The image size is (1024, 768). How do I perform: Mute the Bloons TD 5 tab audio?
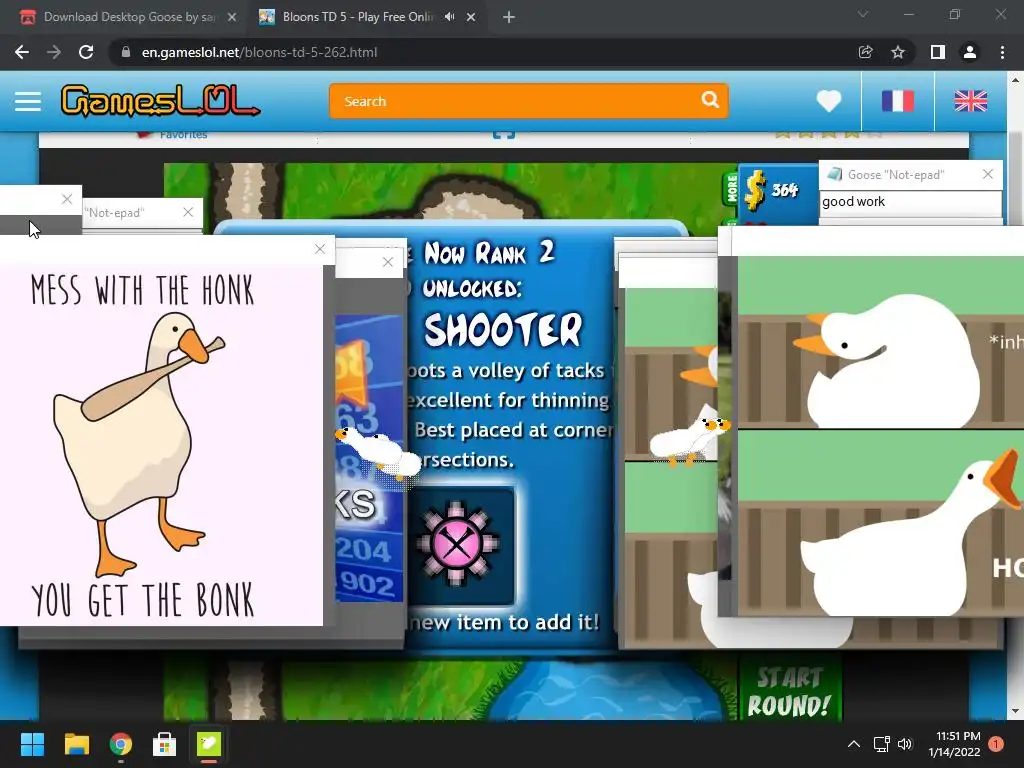pos(449,17)
